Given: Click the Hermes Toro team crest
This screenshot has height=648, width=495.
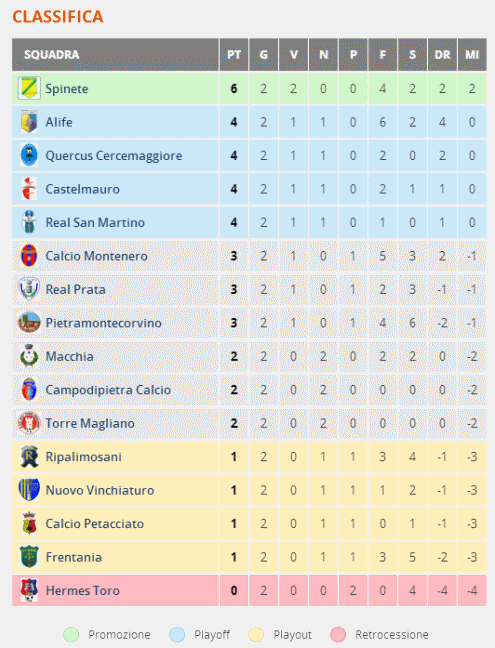Looking at the screenshot, I should tap(29, 590).
